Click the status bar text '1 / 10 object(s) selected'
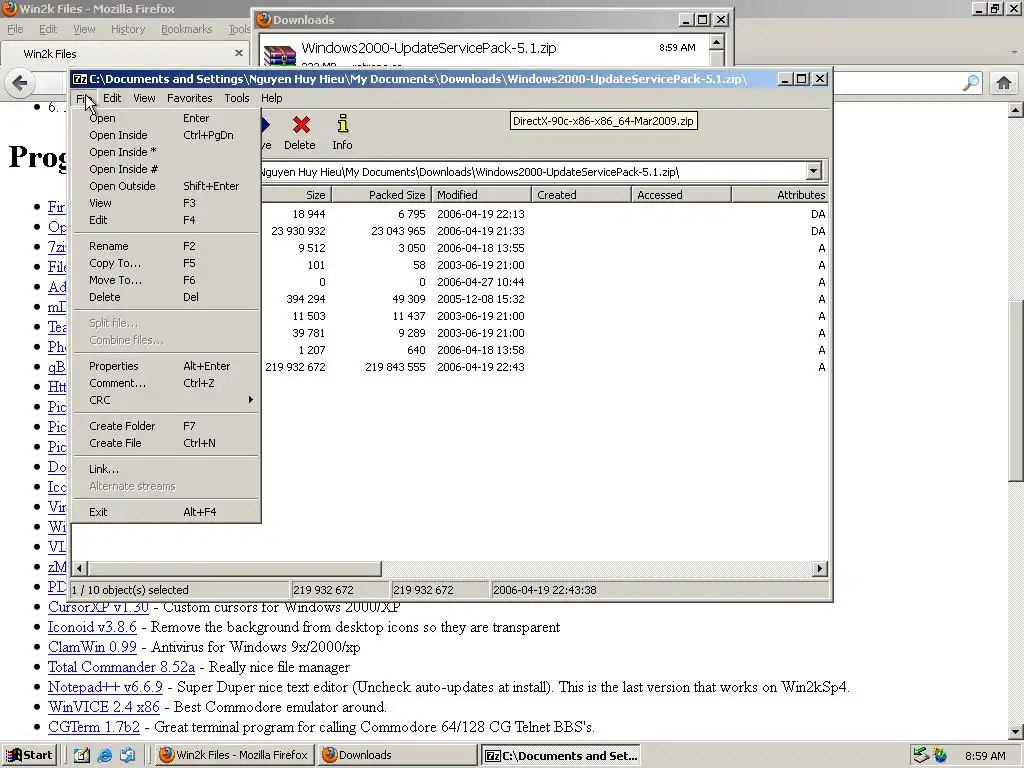This screenshot has height=768, width=1024. point(130,590)
